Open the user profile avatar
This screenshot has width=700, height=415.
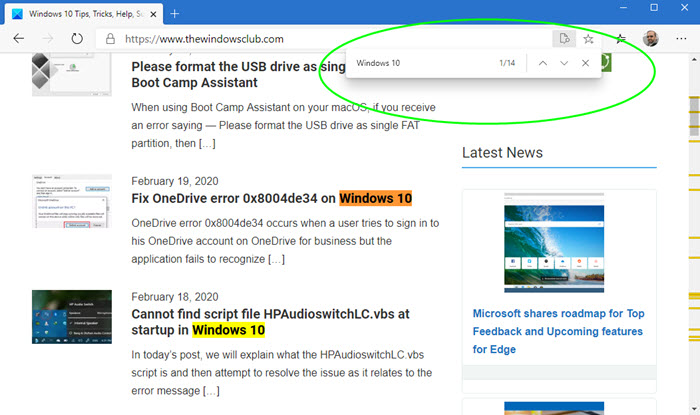point(650,39)
